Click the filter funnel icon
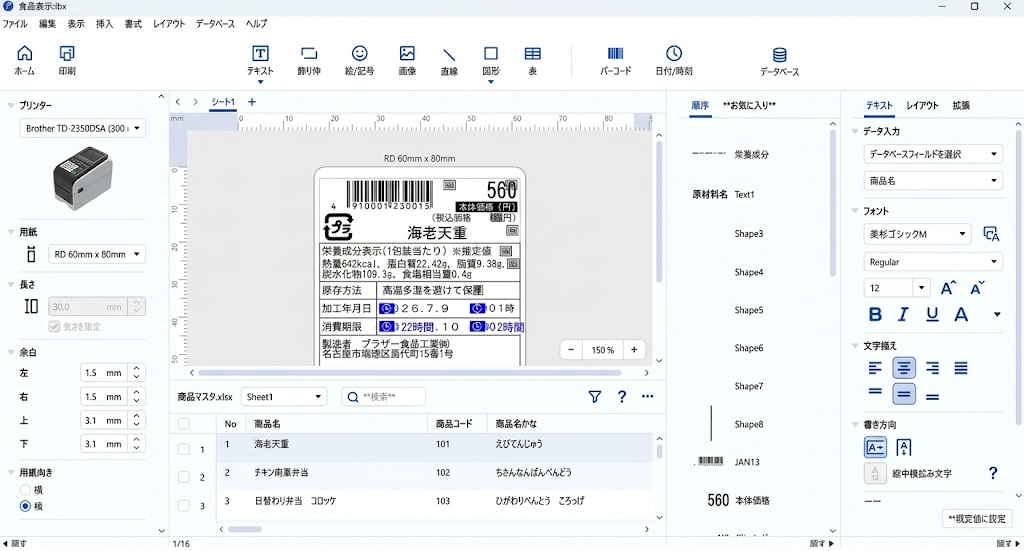This screenshot has width=1025, height=551. [594, 396]
